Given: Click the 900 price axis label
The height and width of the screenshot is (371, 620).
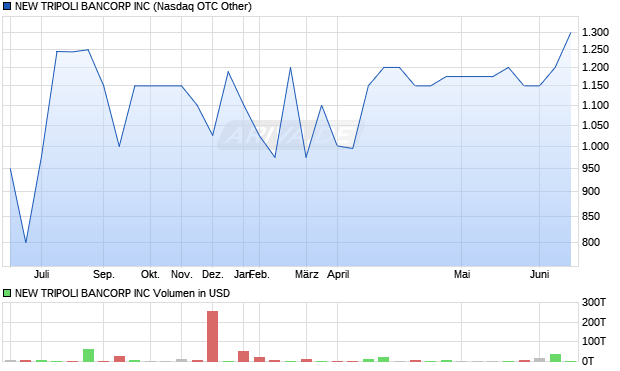Looking at the screenshot, I should click(591, 191).
